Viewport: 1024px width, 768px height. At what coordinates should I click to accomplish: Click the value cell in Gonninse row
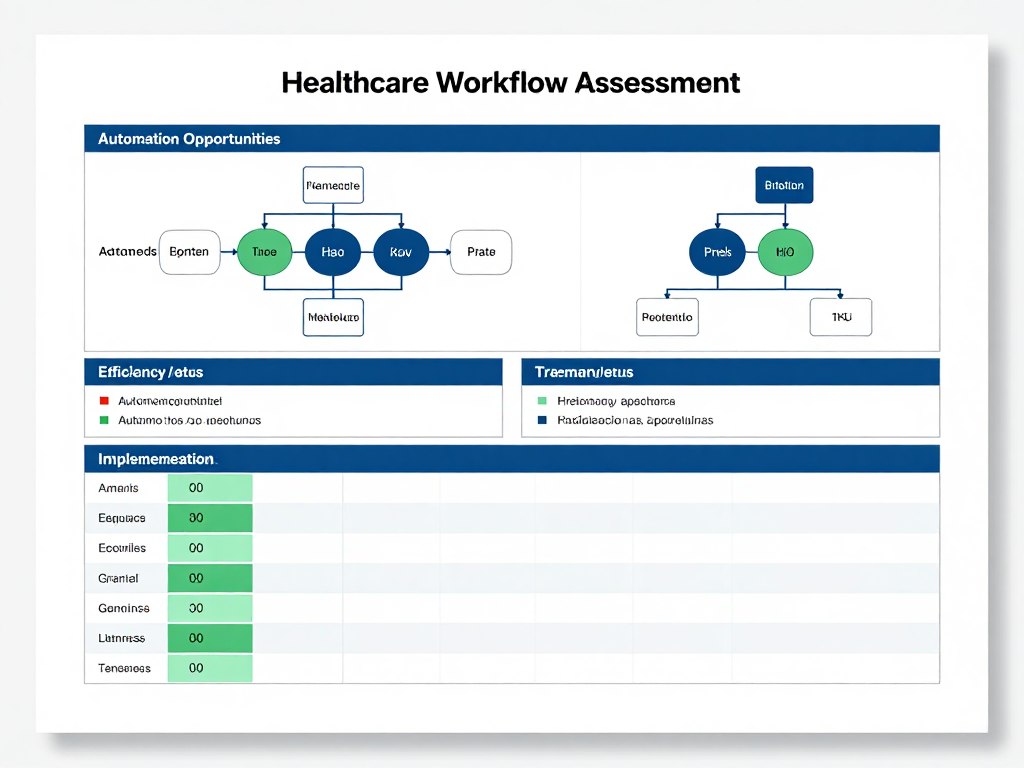pos(210,608)
